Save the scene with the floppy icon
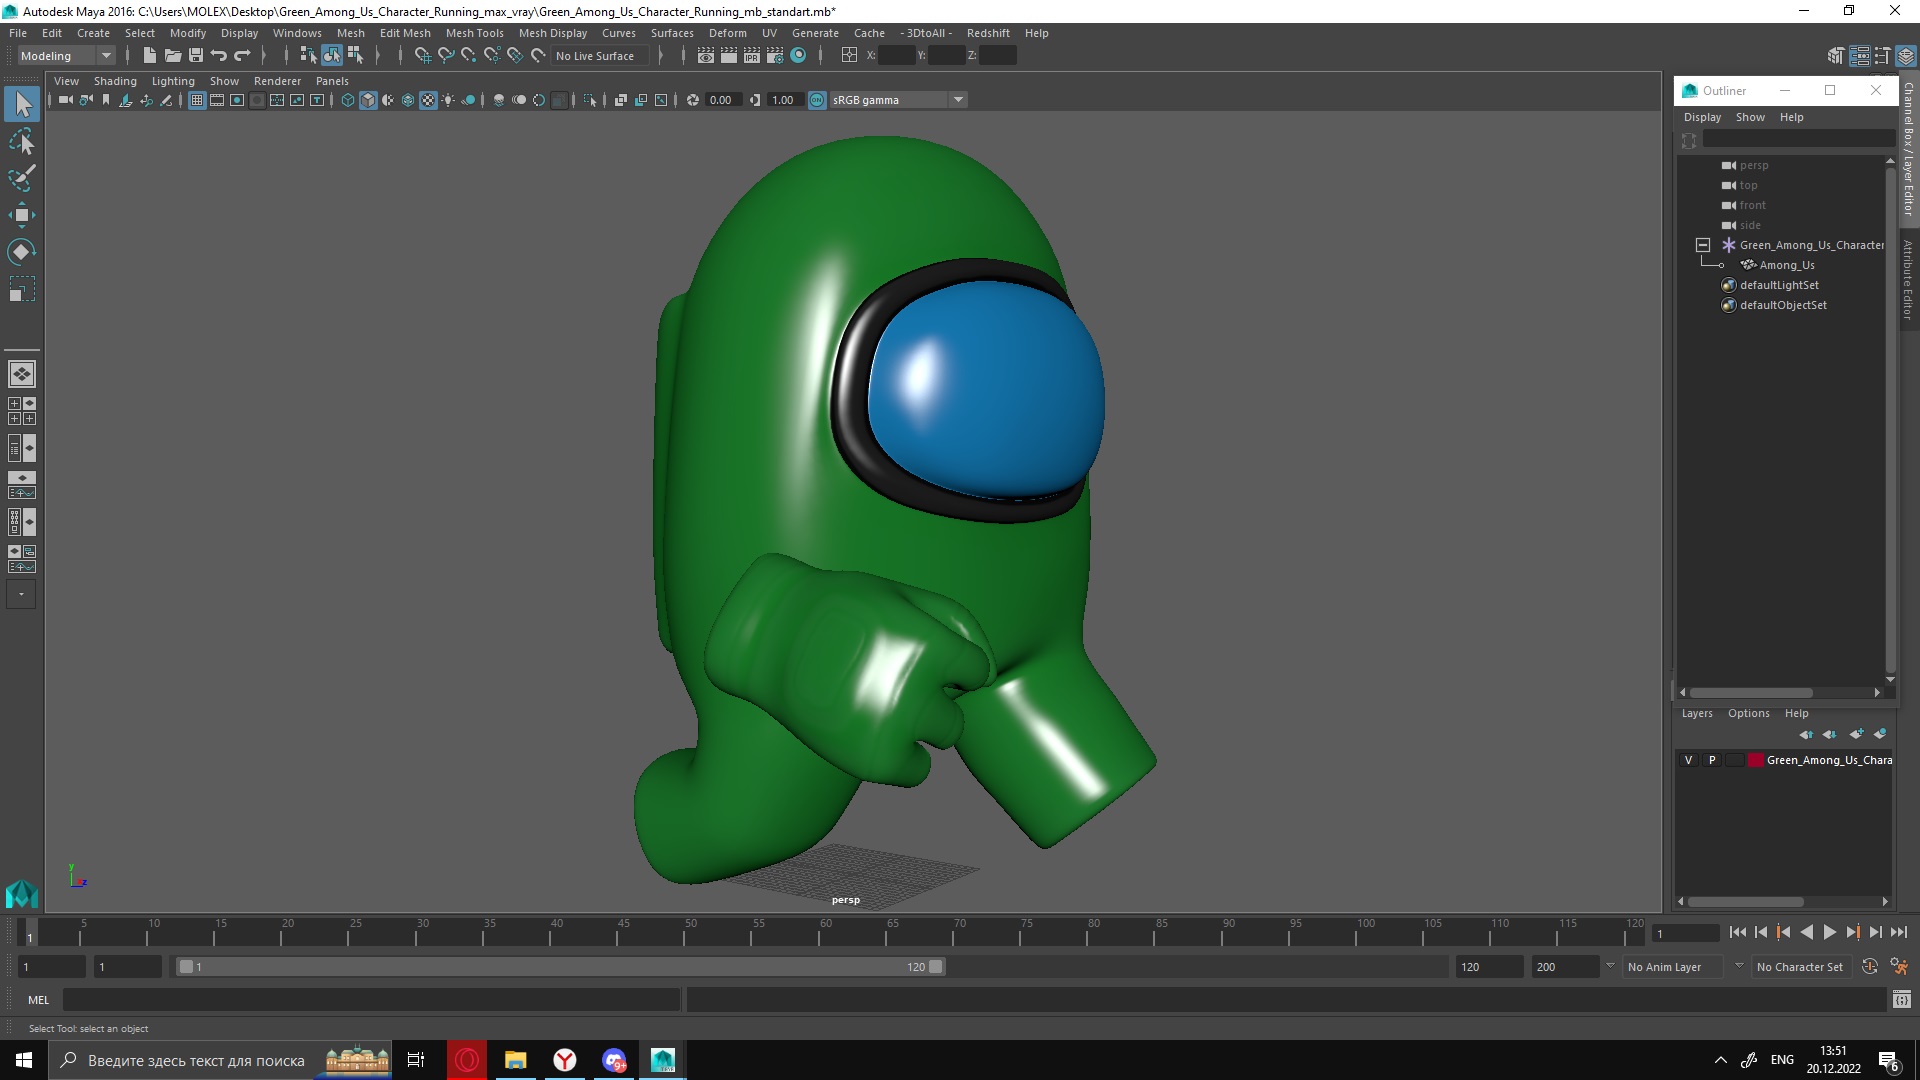1920x1080 pixels. coord(196,56)
